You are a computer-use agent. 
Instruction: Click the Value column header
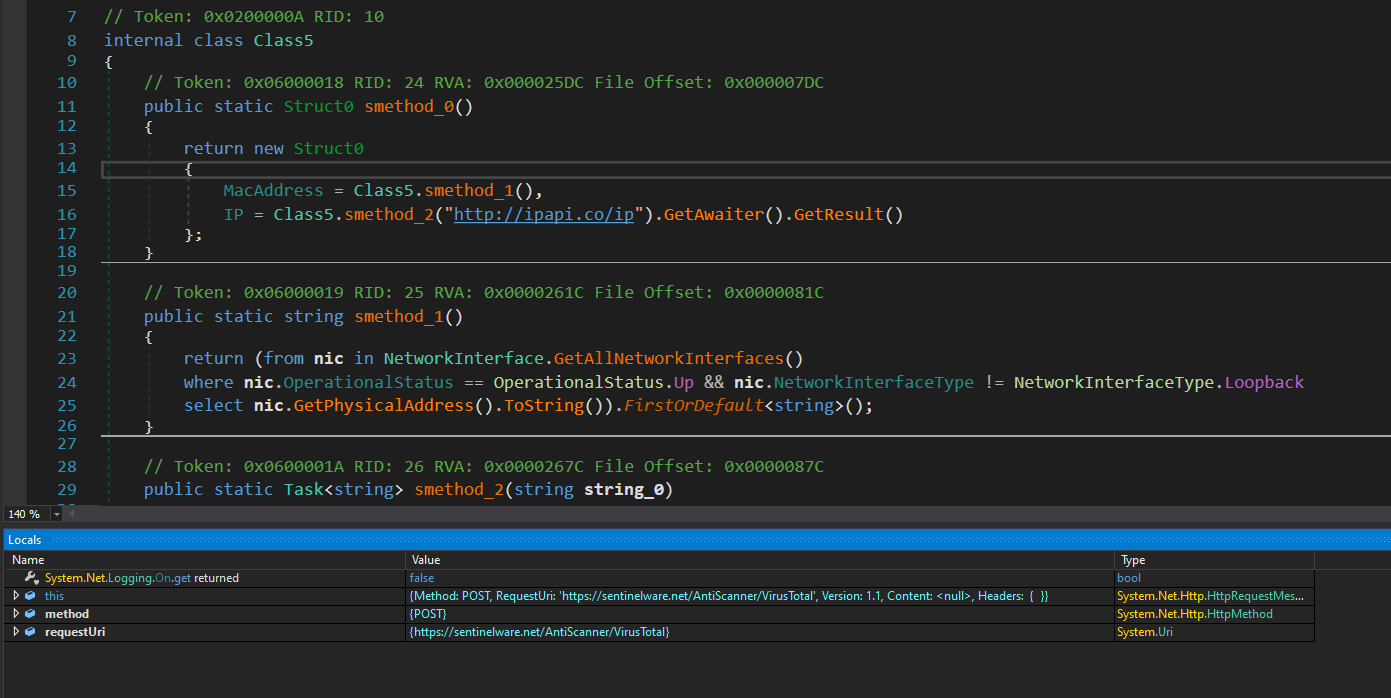pyautogui.click(x=426, y=560)
